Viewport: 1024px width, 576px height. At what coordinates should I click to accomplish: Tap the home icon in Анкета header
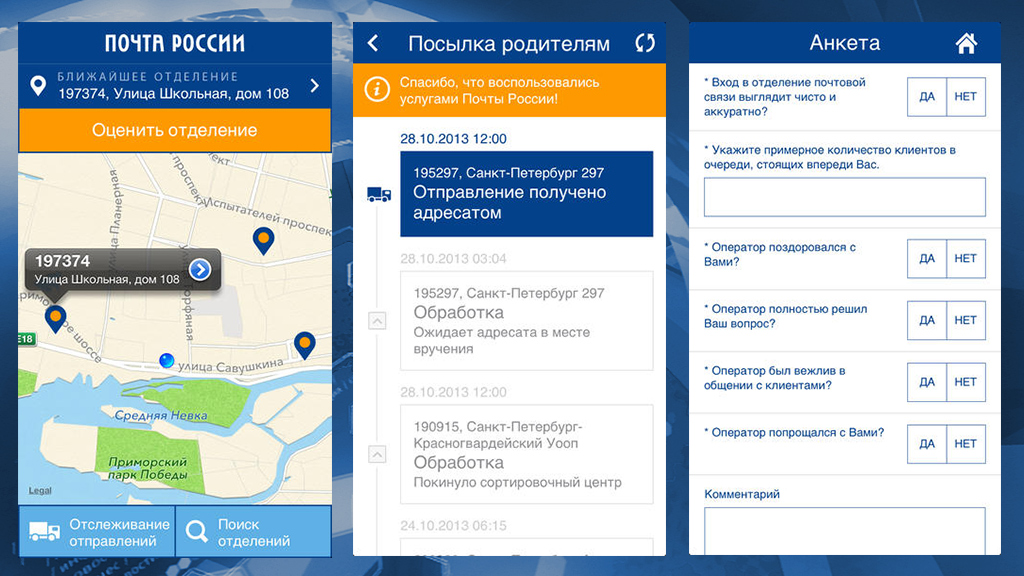(x=965, y=44)
